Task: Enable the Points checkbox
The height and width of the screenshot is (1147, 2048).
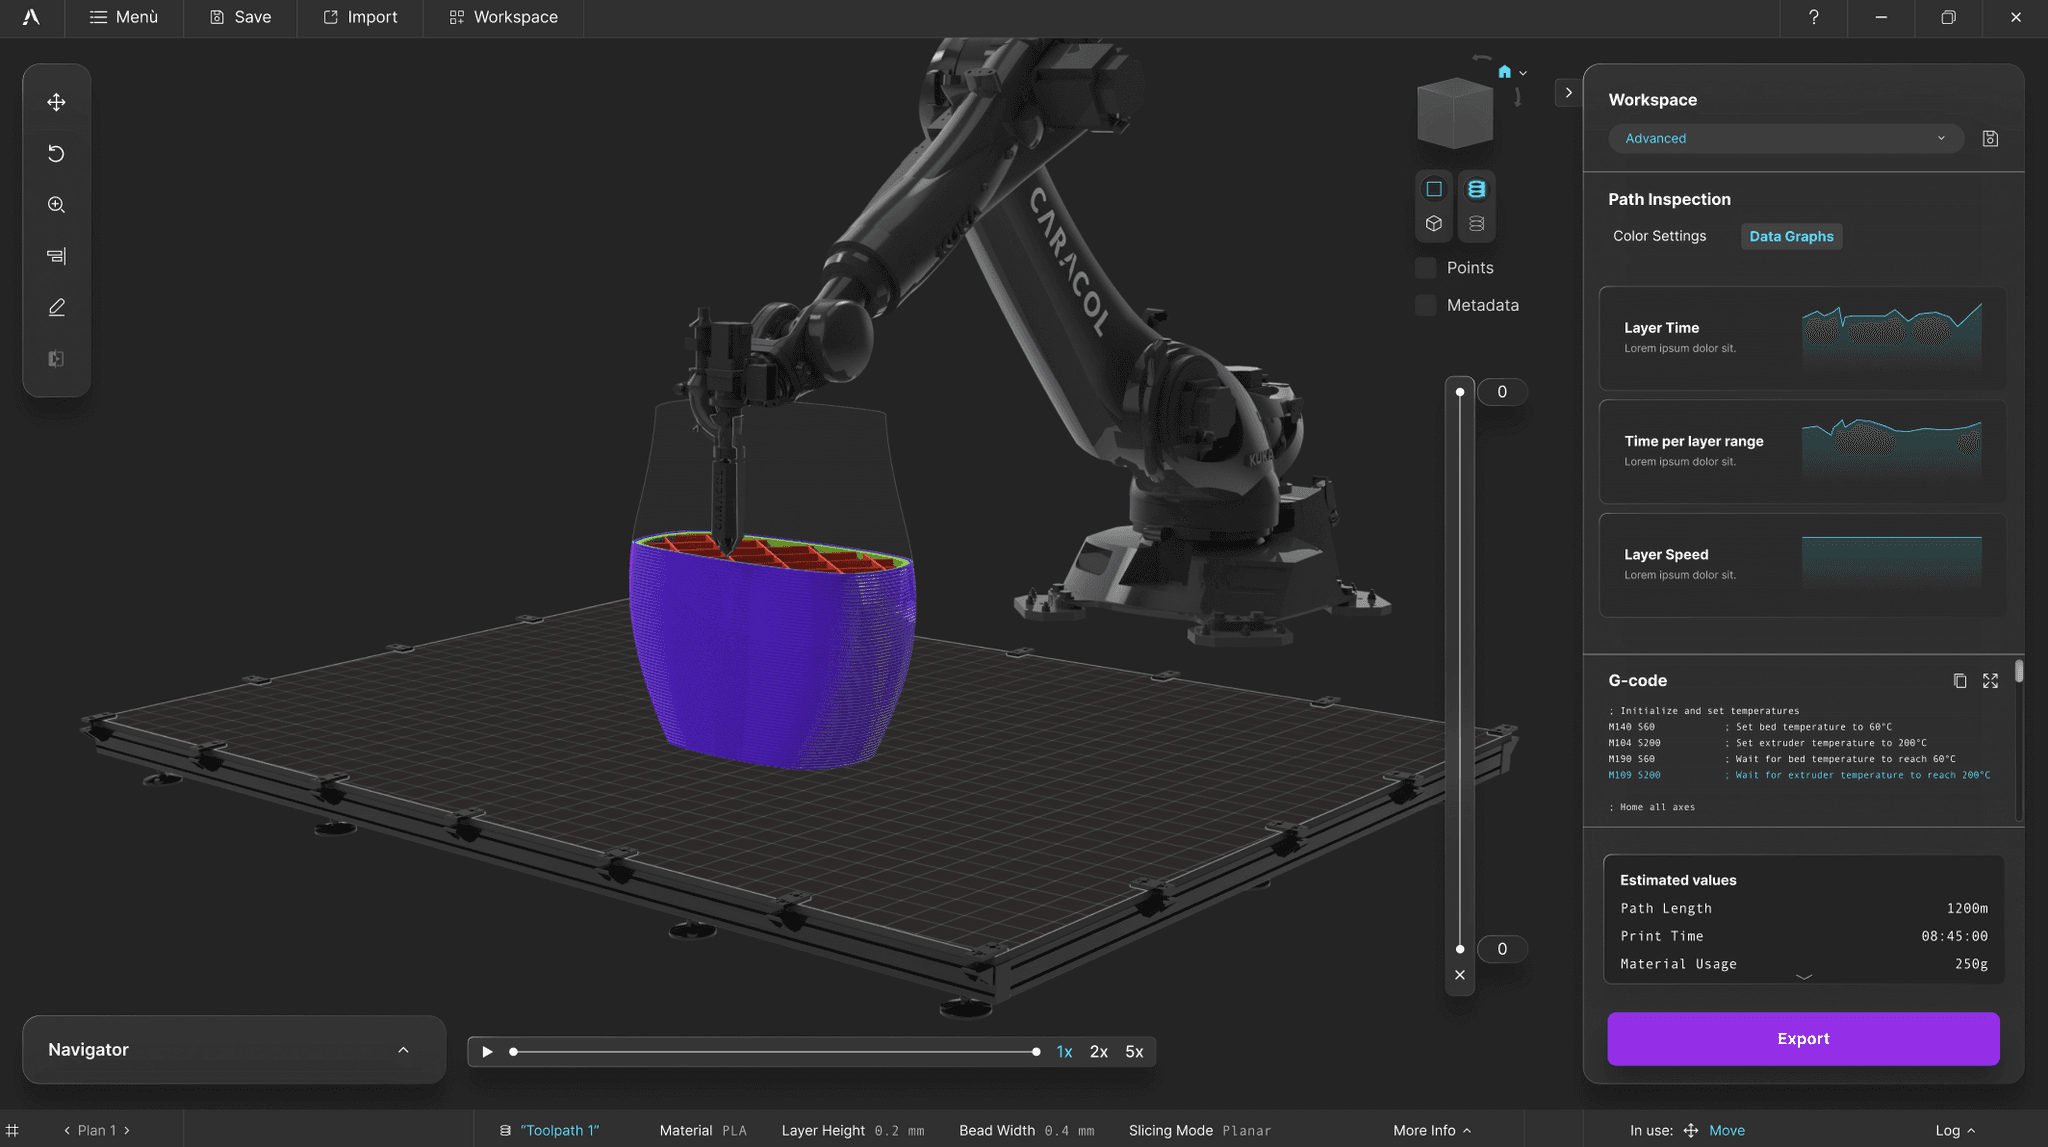Action: tap(1426, 267)
